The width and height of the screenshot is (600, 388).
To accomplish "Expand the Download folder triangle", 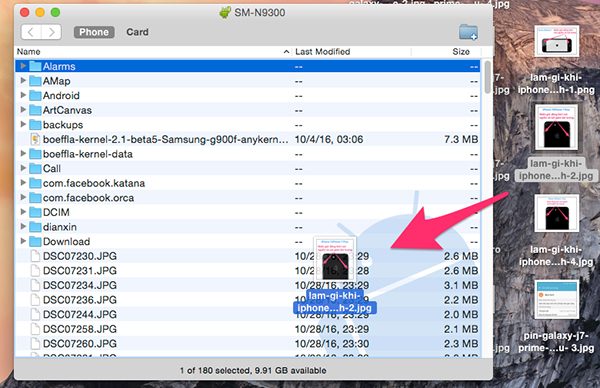I will (23, 241).
